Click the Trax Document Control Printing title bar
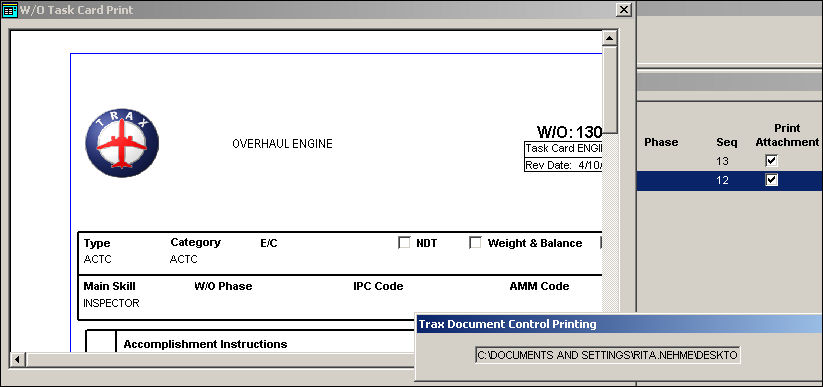The height and width of the screenshot is (387, 823). click(x=619, y=324)
